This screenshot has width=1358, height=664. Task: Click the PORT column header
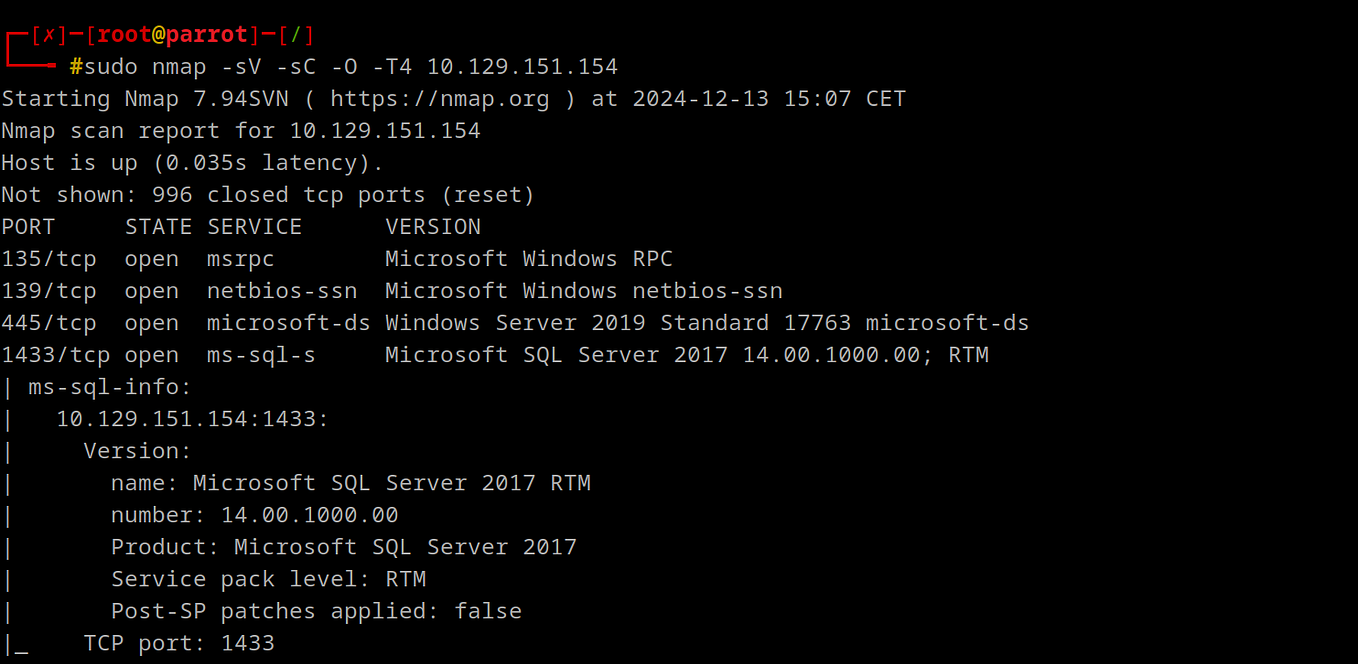[28, 227]
